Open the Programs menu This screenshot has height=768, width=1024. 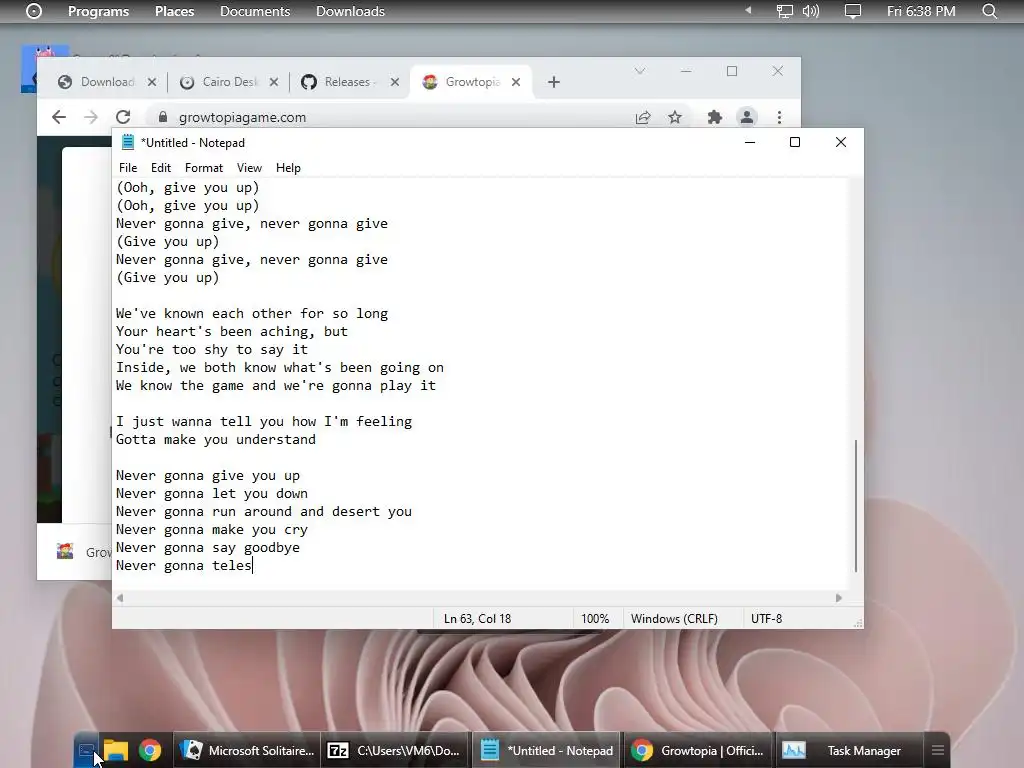[99, 11]
